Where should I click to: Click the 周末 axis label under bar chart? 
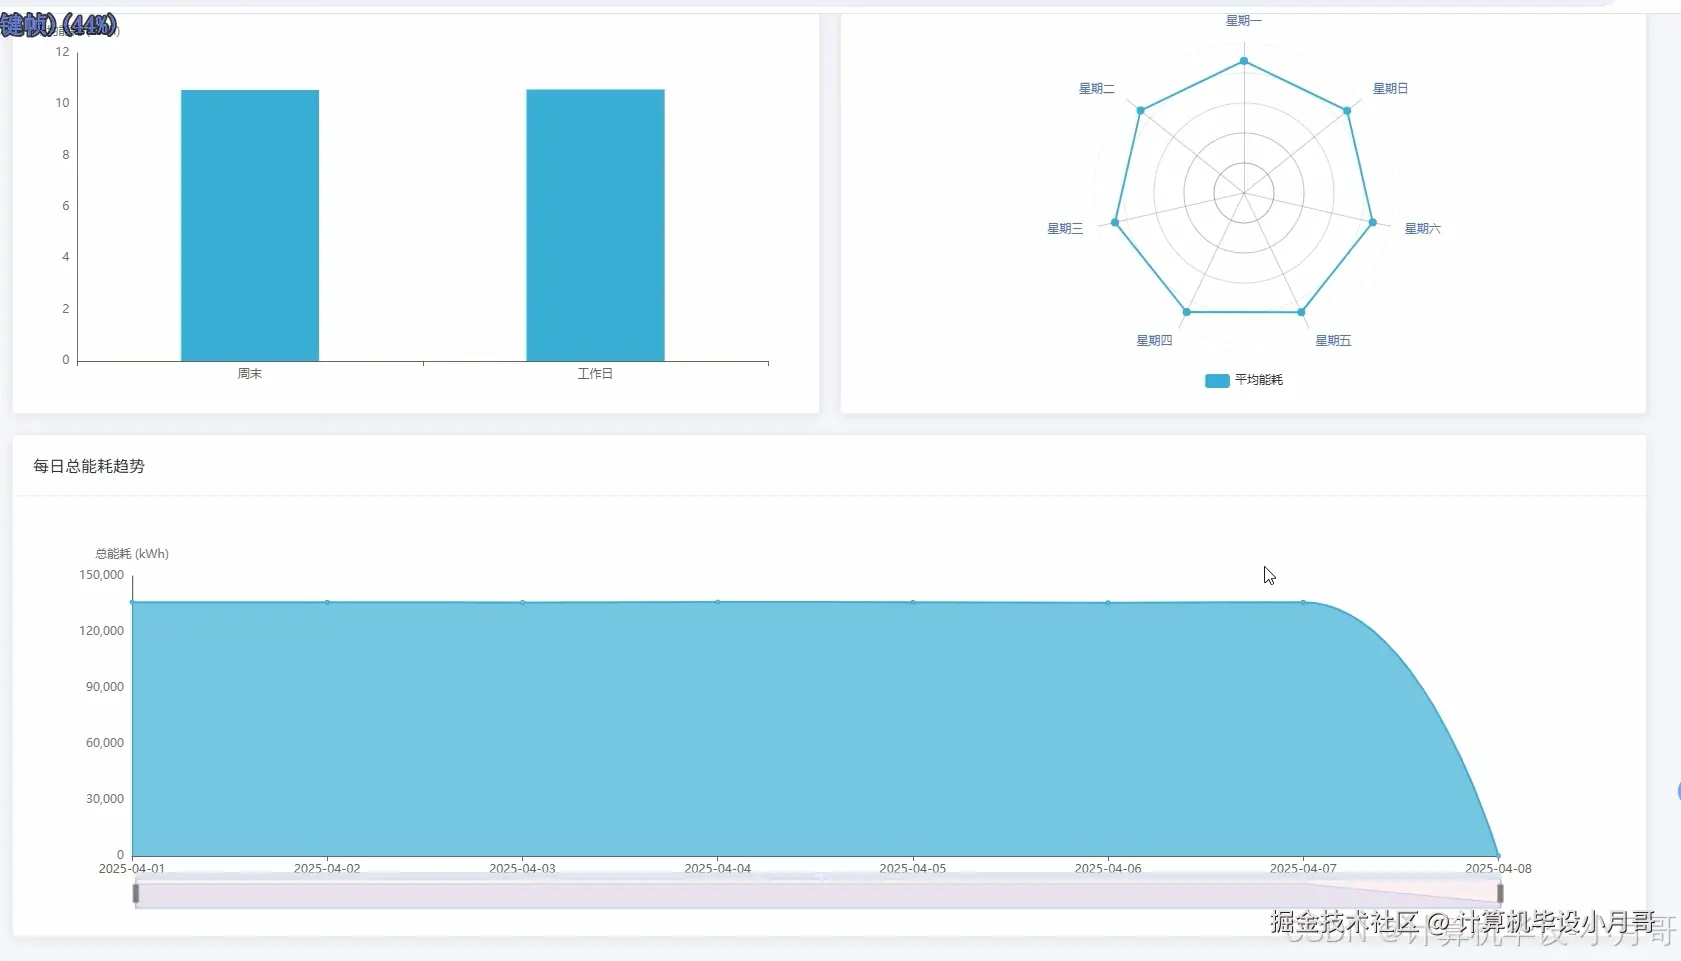tap(250, 374)
